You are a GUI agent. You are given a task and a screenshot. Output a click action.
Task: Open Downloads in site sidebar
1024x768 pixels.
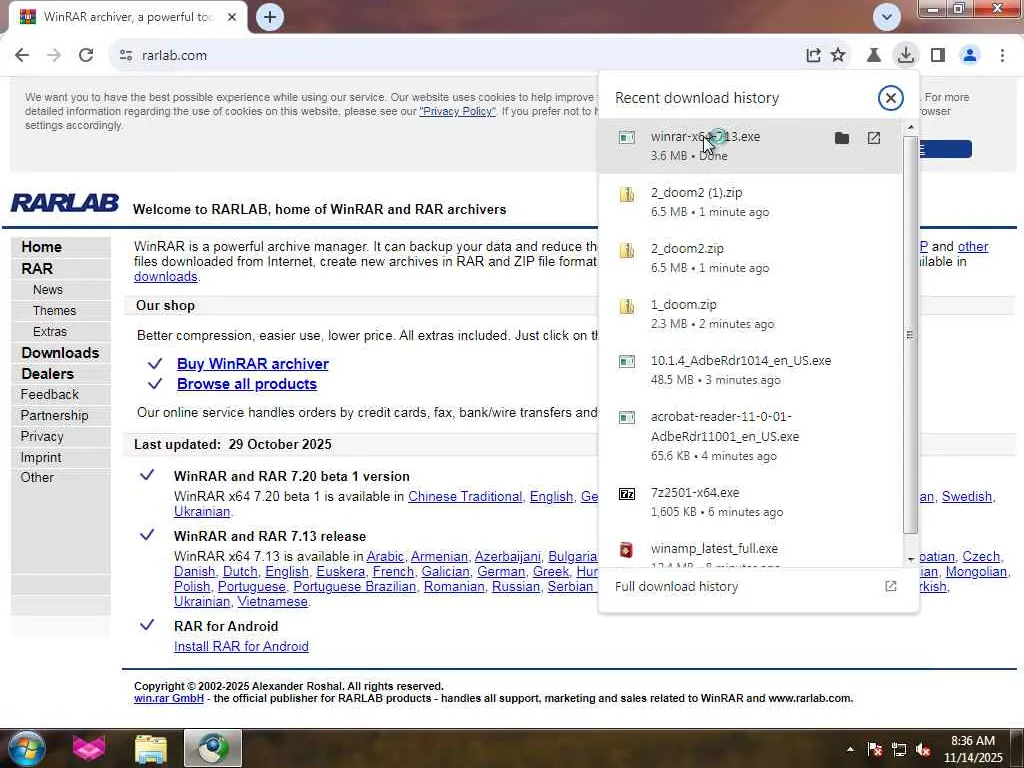point(60,353)
